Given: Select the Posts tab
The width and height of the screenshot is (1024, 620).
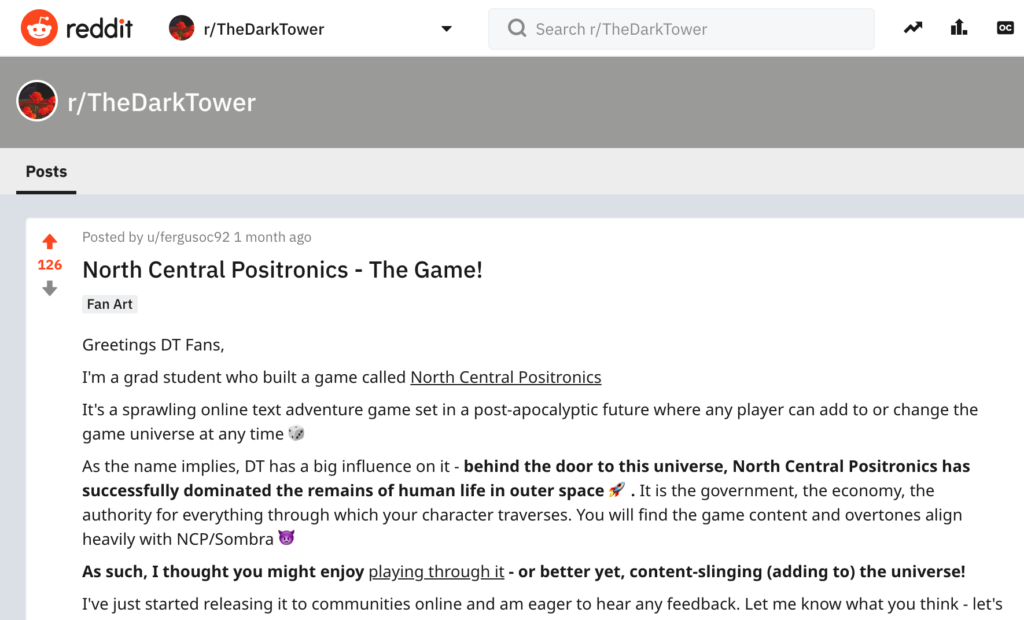Looking at the screenshot, I should point(46,172).
